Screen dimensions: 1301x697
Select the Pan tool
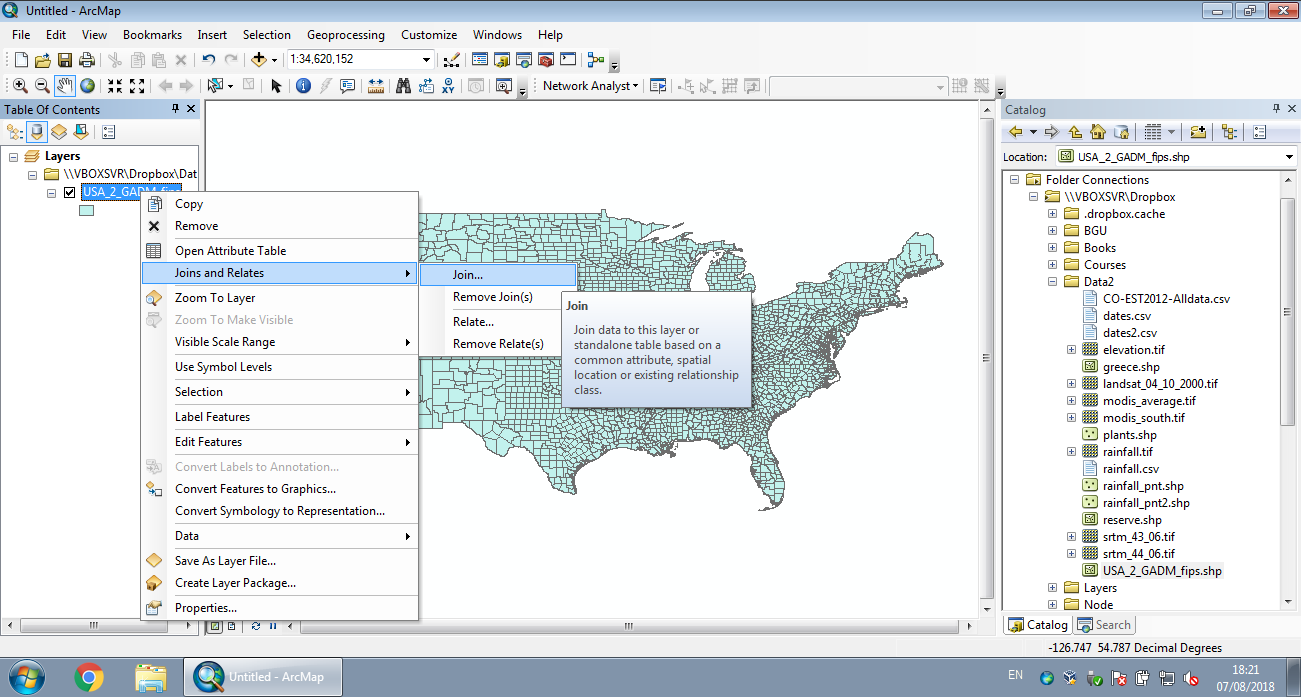(63, 86)
